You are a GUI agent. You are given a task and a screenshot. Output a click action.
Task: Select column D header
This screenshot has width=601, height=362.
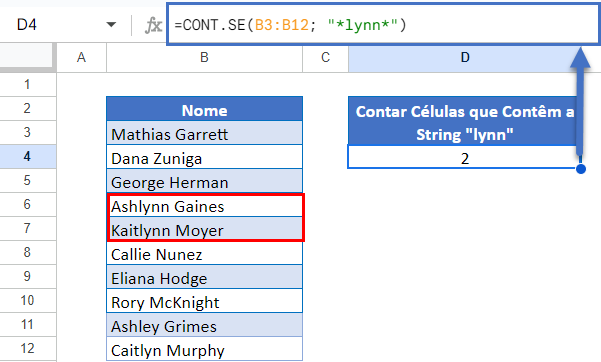pyautogui.click(x=465, y=58)
